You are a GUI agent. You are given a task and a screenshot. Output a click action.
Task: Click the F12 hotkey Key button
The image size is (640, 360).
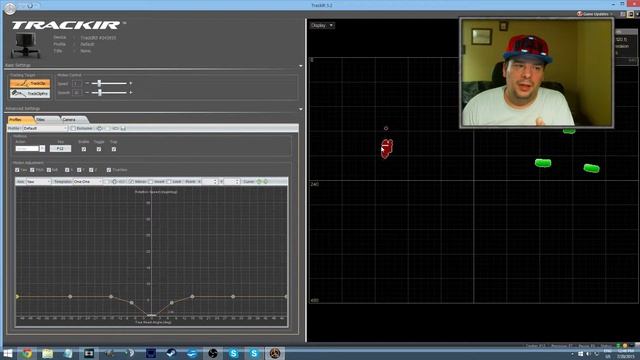tap(60, 149)
